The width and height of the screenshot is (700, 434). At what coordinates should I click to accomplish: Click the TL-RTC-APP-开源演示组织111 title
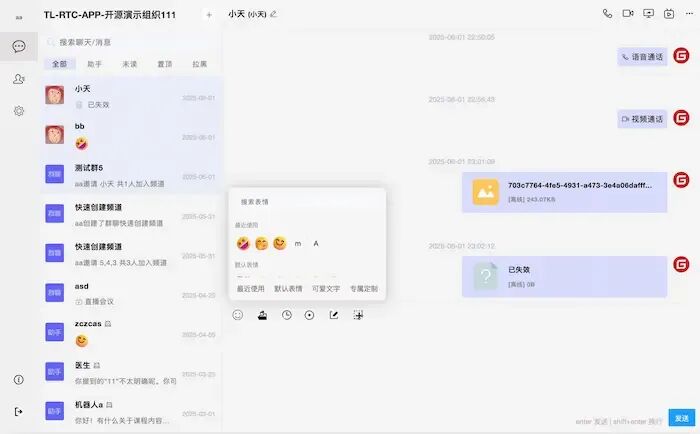110,15
